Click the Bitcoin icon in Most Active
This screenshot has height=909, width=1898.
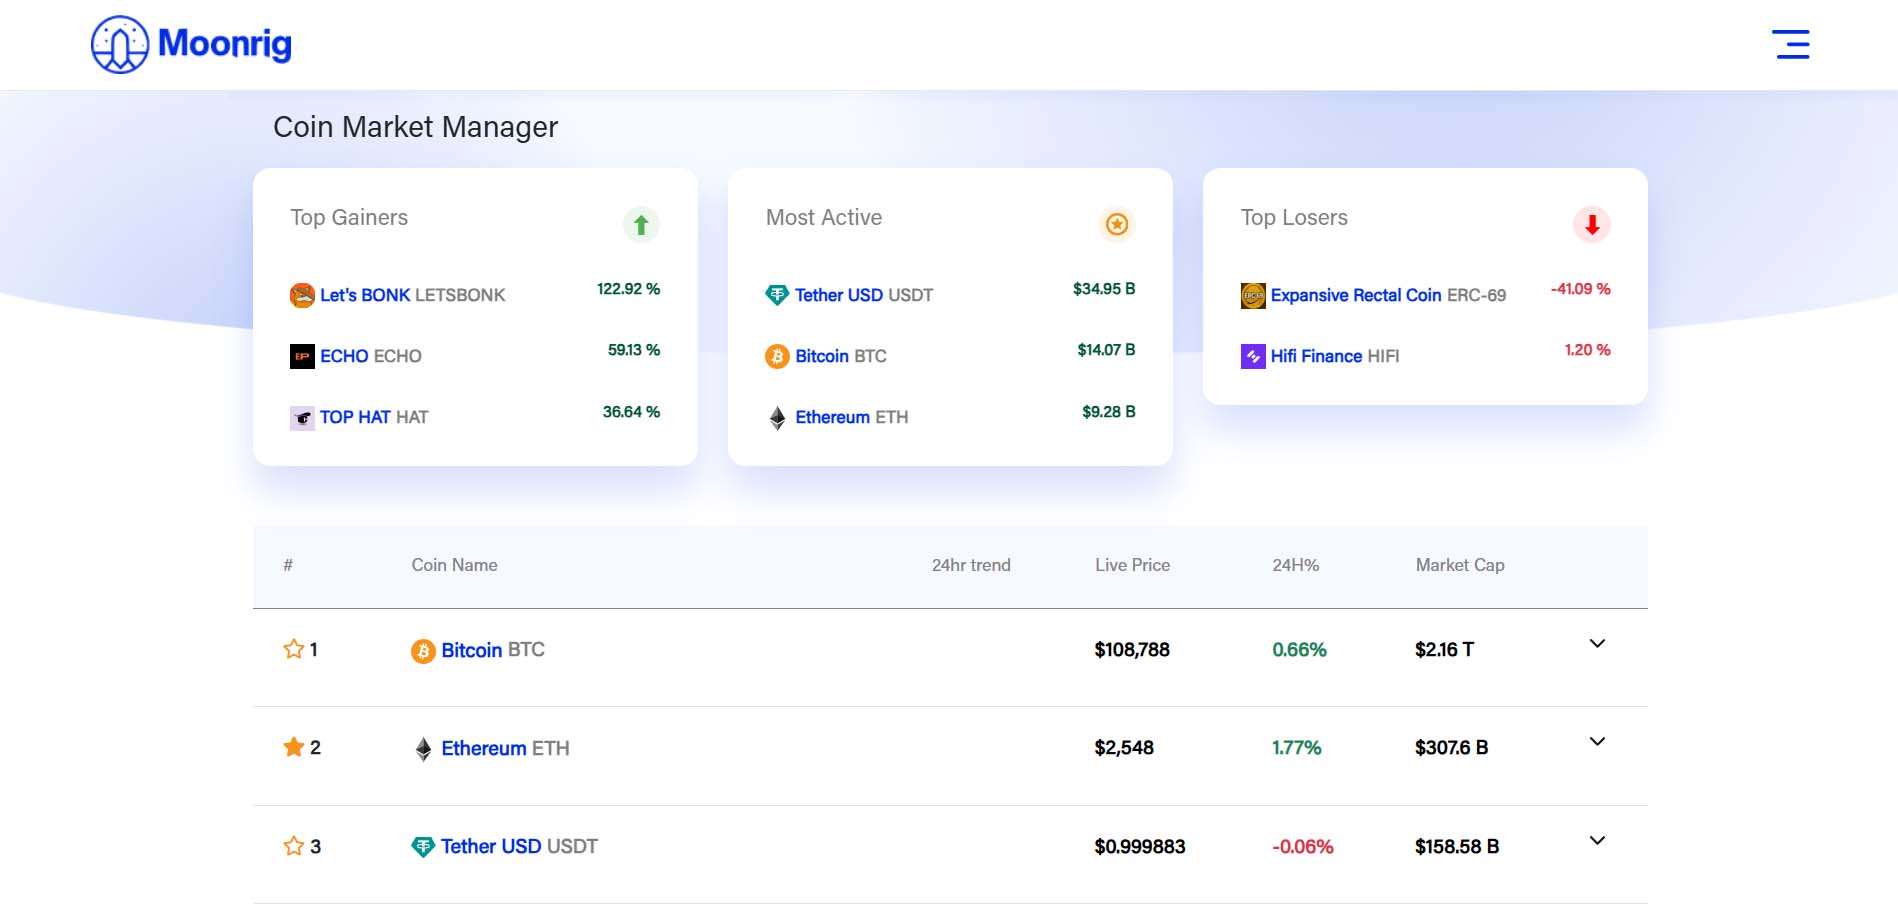[777, 356]
